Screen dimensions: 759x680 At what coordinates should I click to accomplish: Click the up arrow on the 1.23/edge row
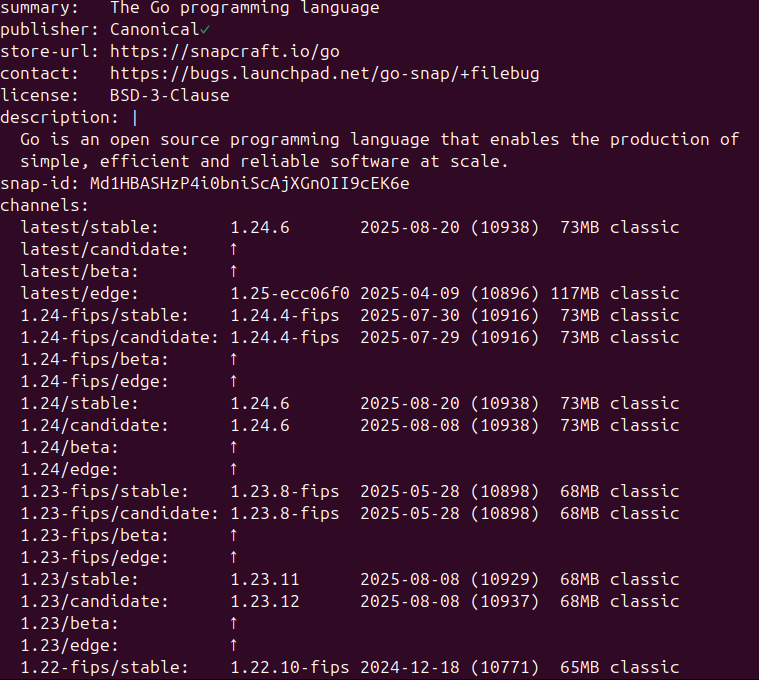click(234, 645)
